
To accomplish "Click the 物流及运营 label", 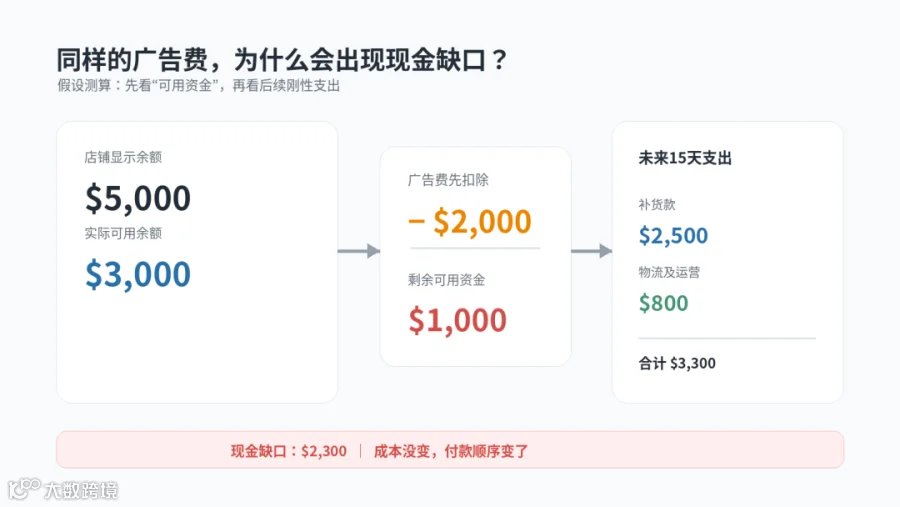I will [x=669, y=272].
